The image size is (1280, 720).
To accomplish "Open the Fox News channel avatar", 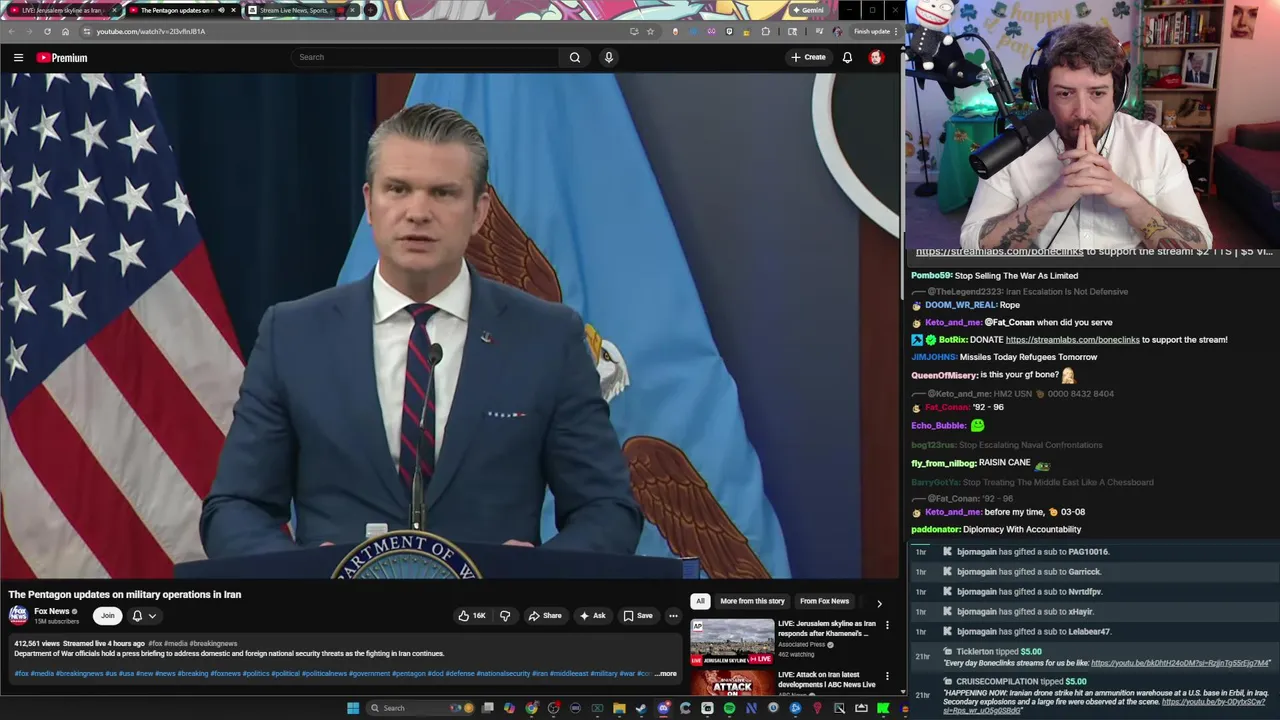I will tap(18, 615).
